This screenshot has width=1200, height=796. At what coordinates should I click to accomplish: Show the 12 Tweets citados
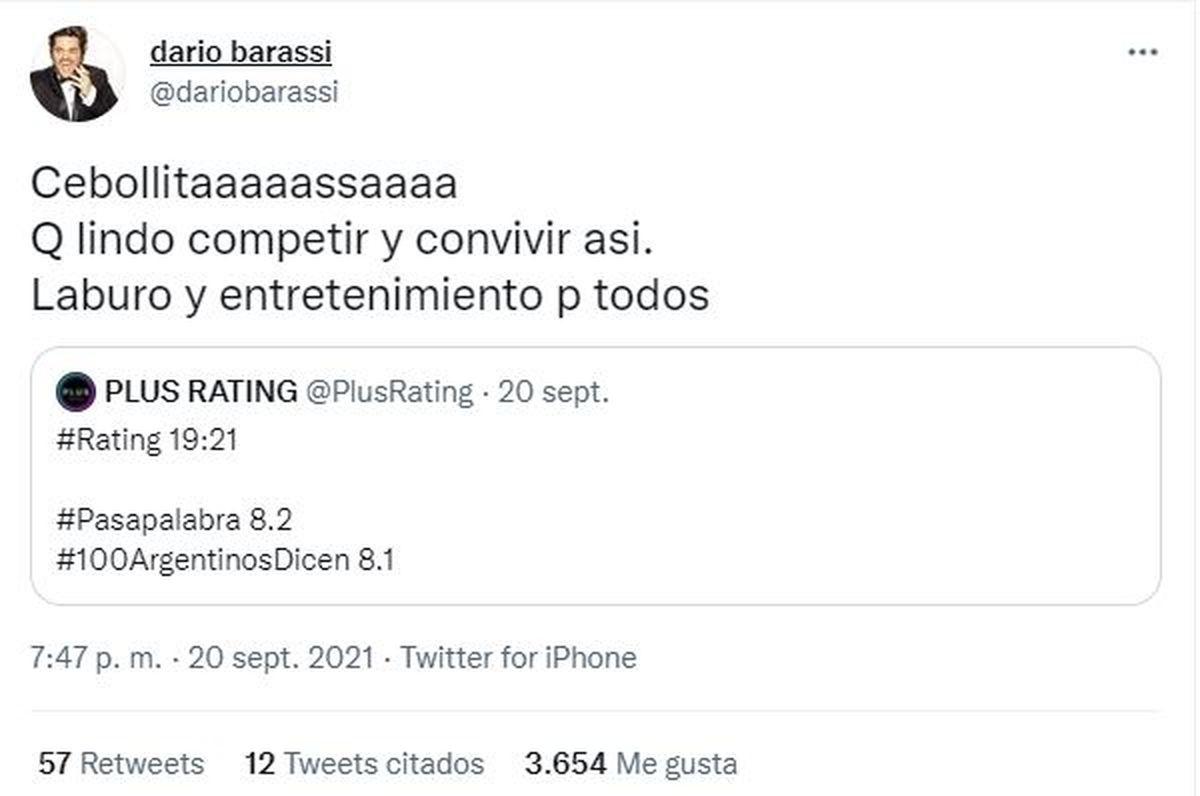click(x=364, y=764)
